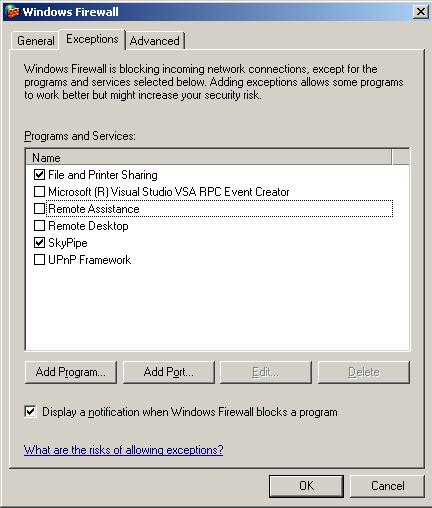Close the Windows Firewall dialog

421,12
